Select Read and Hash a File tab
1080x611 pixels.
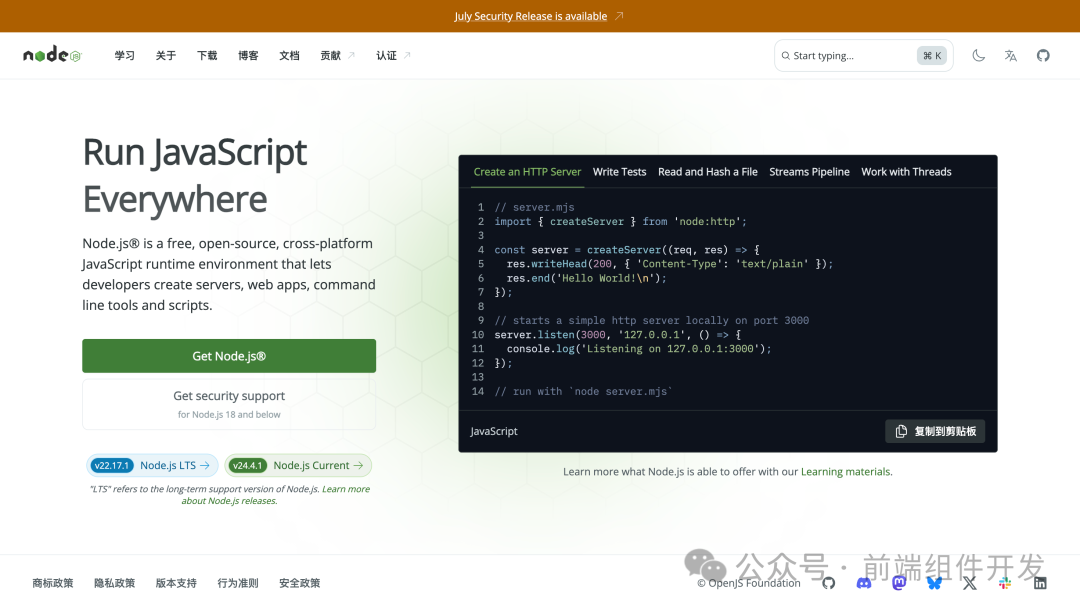point(707,172)
